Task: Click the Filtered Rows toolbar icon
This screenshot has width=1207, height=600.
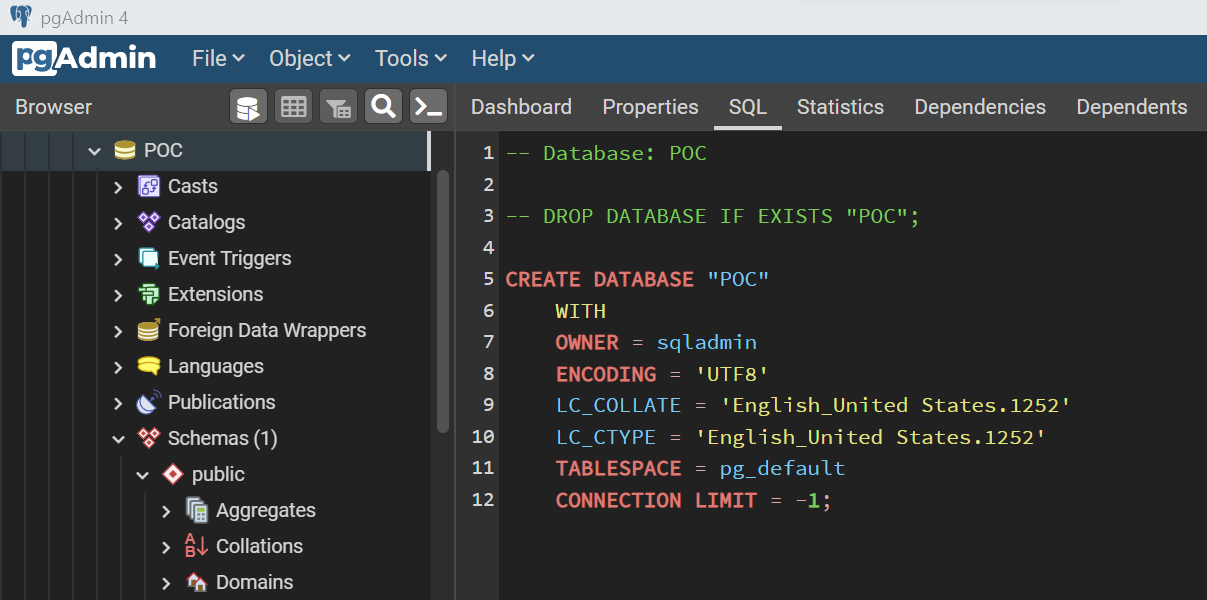Action: point(339,107)
